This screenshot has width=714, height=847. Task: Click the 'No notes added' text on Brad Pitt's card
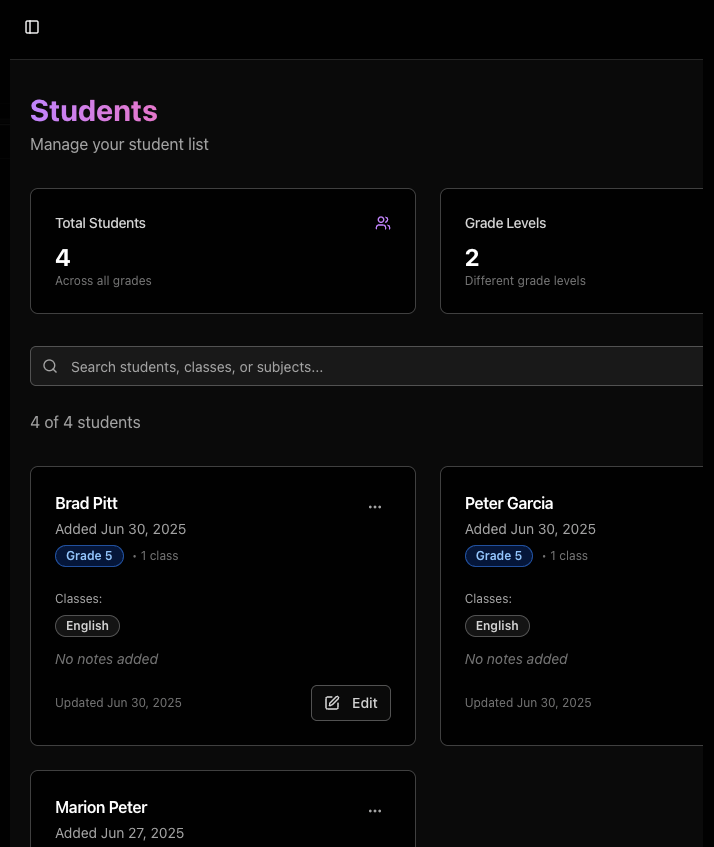107,659
